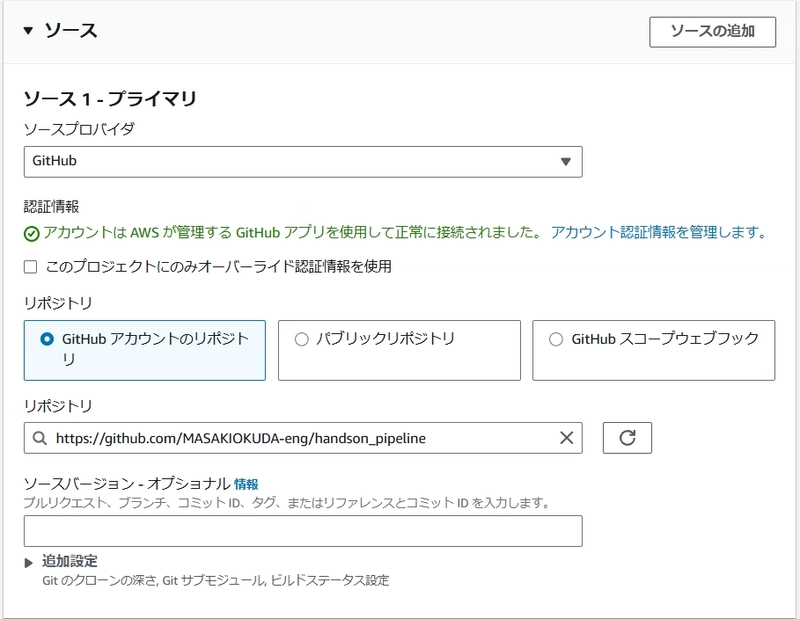Open the ソースプロバイダ GitHub dropdown
This screenshot has height=619, width=800.
tap(303, 162)
